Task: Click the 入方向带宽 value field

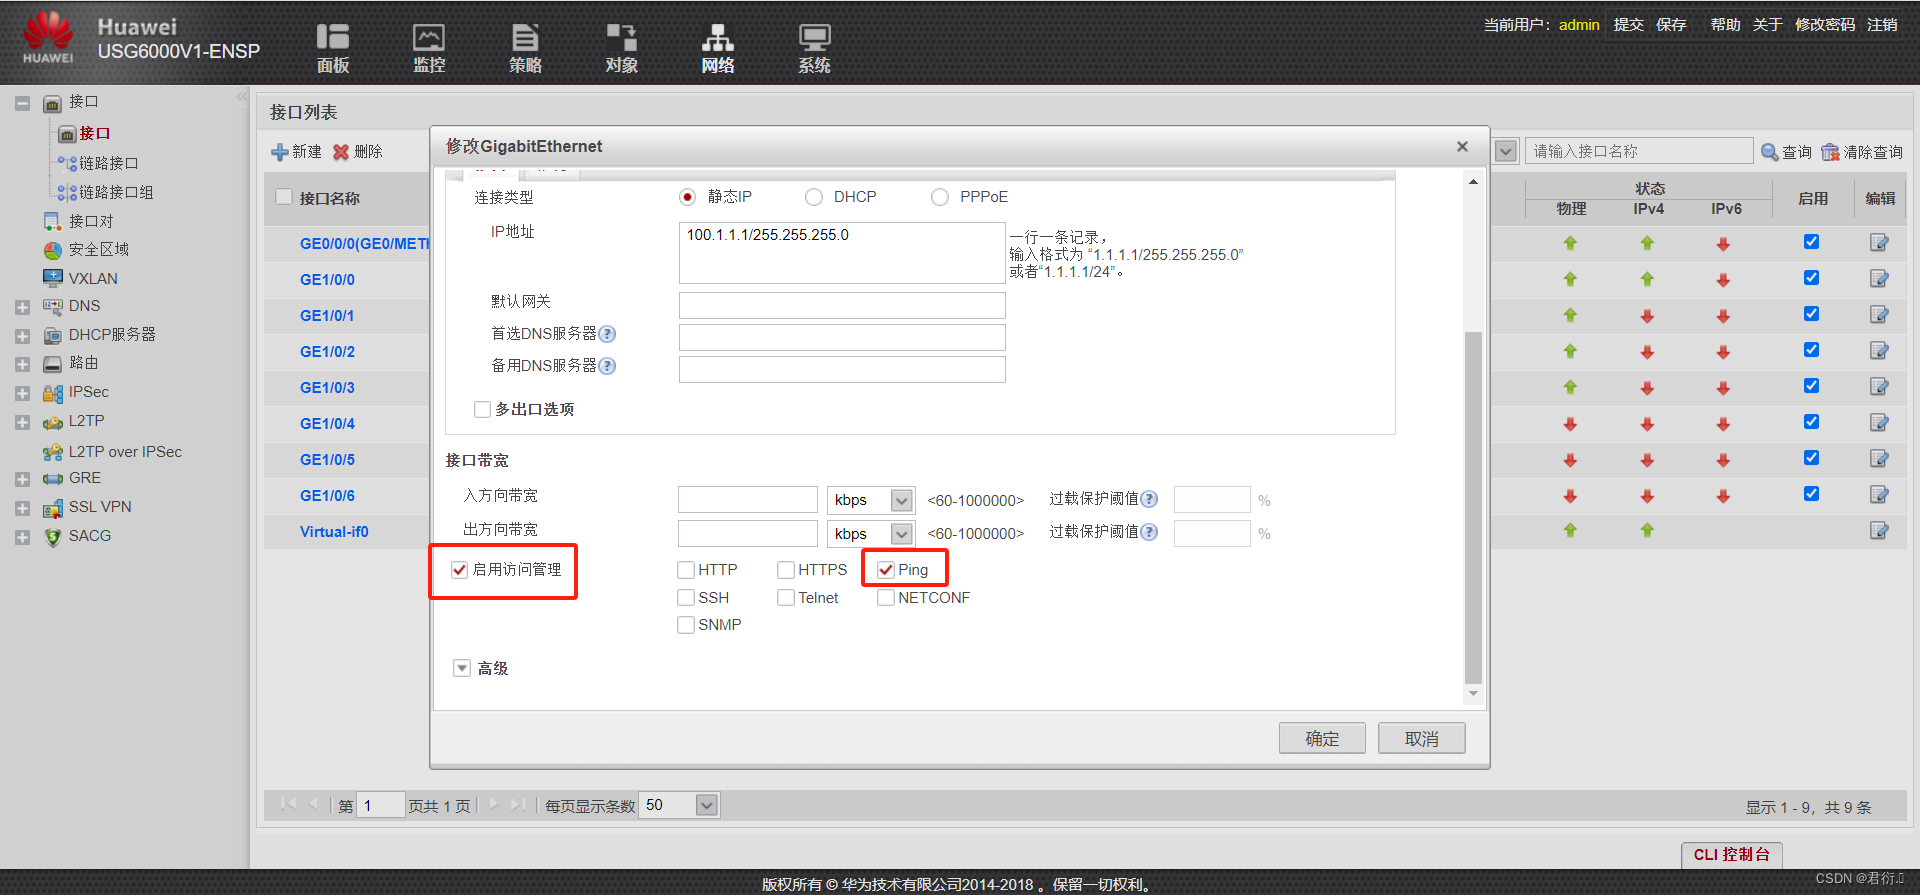Action: click(x=748, y=500)
